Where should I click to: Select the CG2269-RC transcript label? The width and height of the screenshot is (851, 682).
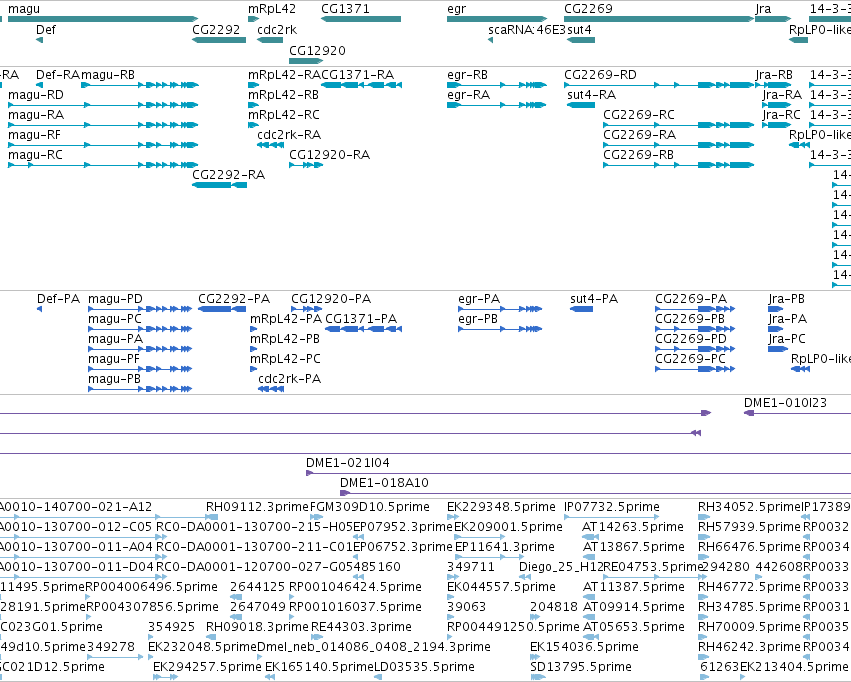(639, 115)
